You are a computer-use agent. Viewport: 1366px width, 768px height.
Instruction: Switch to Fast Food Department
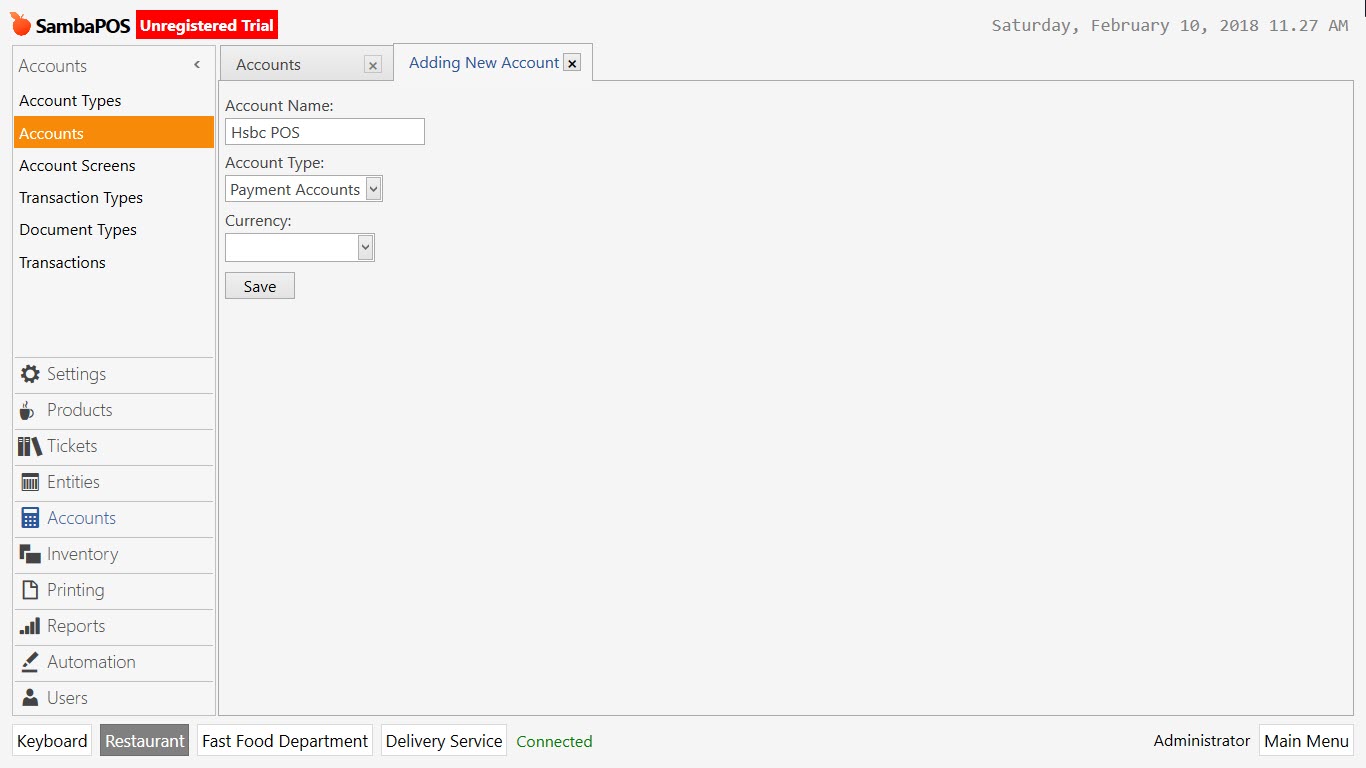tap(285, 741)
